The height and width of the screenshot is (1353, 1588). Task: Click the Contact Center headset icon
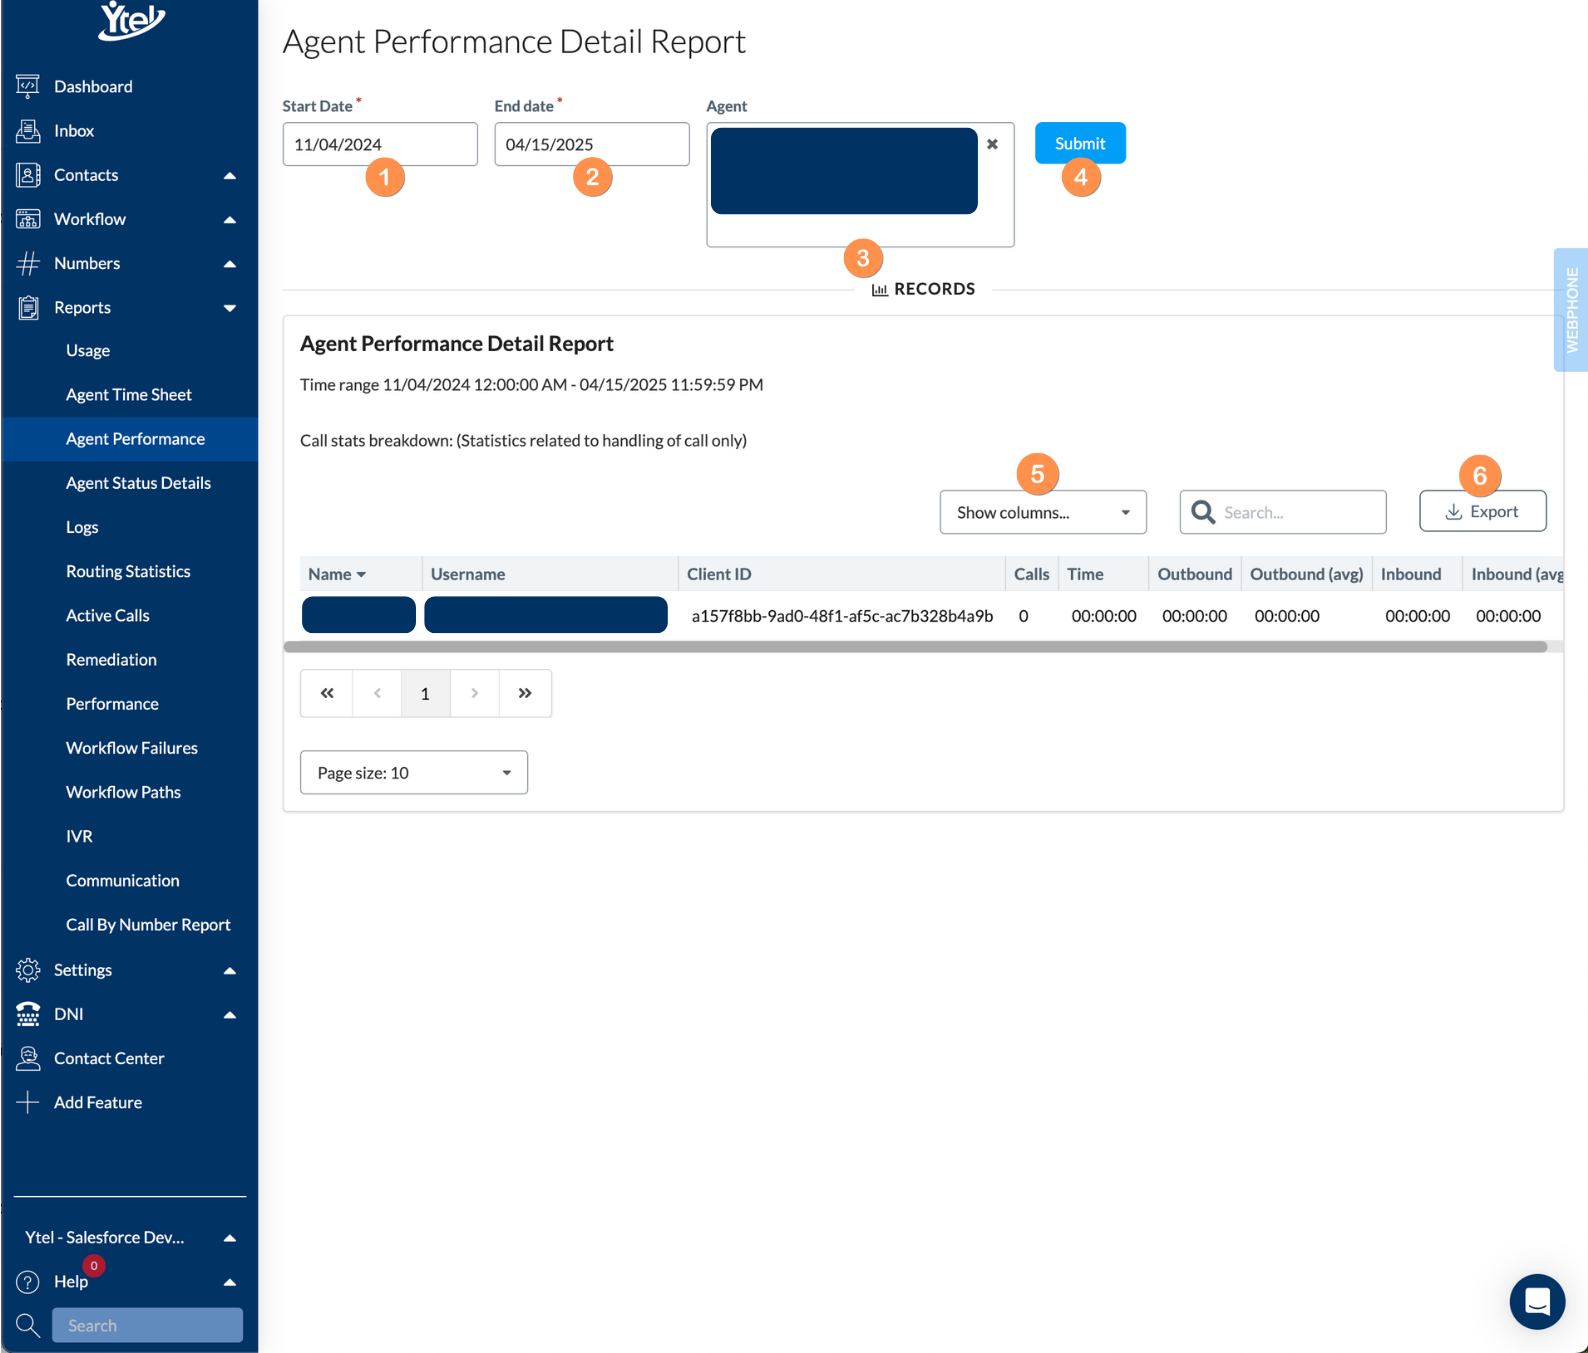pyautogui.click(x=28, y=1058)
